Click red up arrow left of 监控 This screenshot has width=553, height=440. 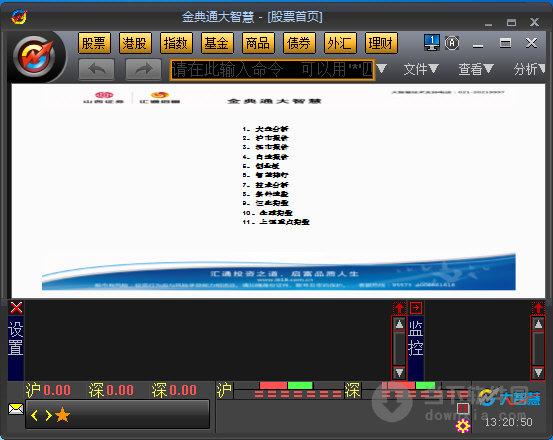[399, 308]
